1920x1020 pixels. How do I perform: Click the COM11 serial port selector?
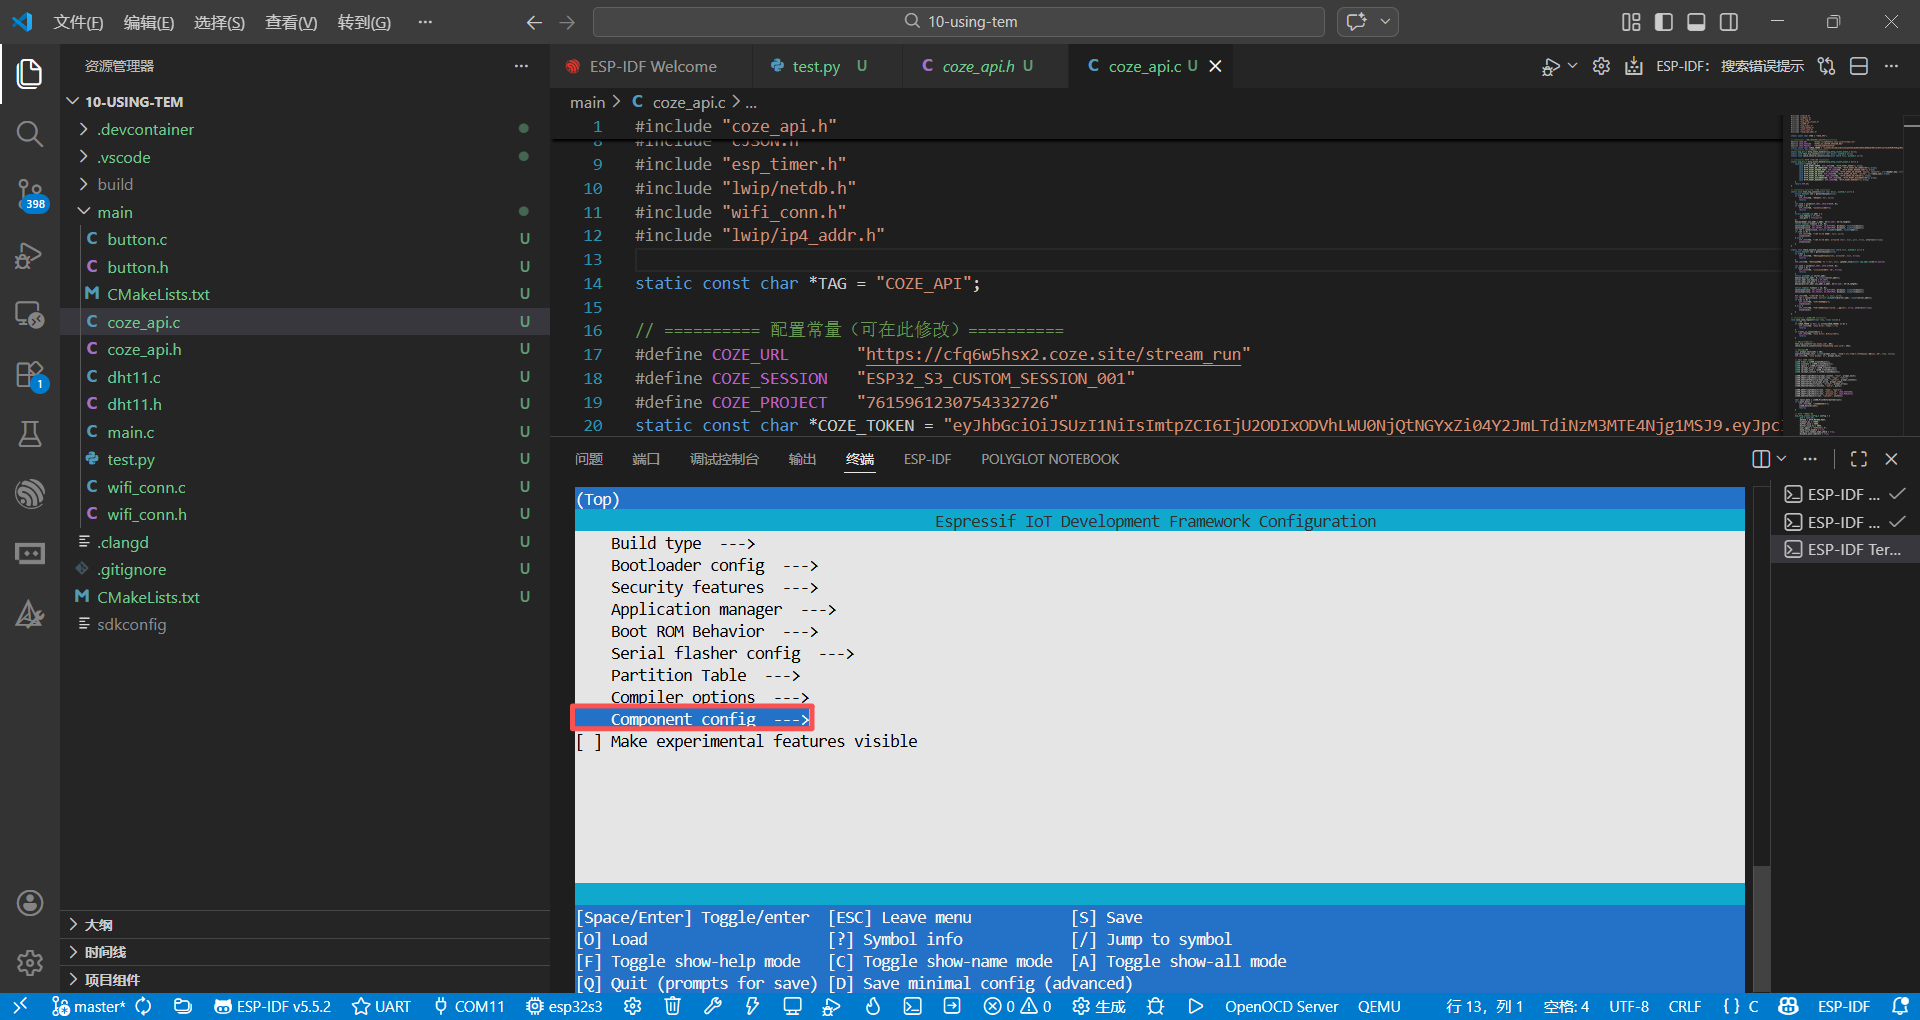pos(469,1006)
